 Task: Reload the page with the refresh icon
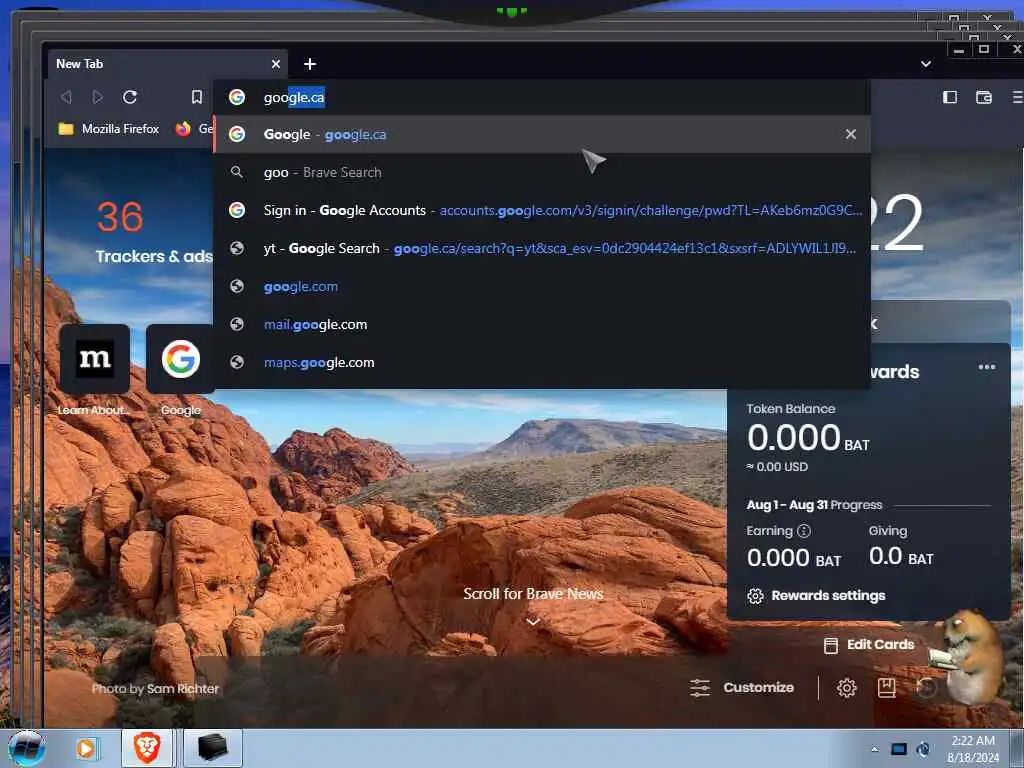[130, 97]
